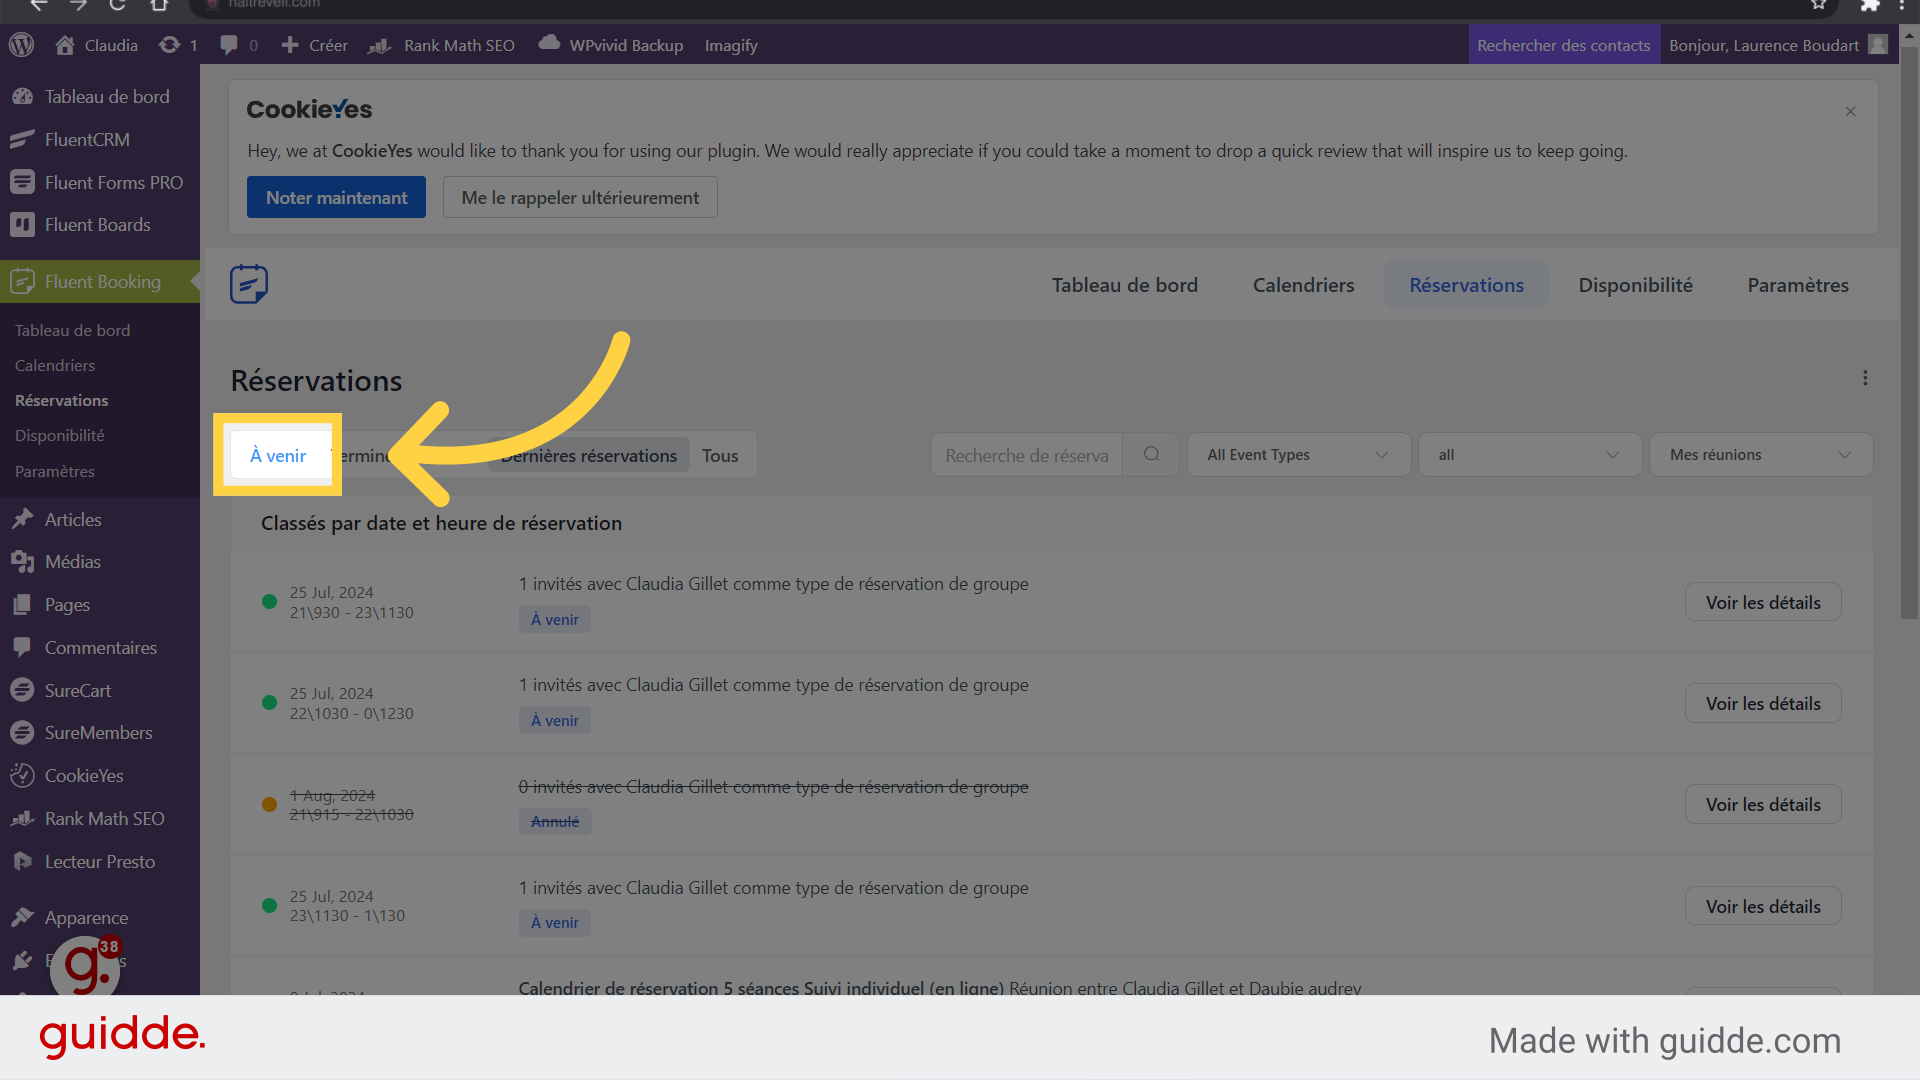Click the booking search magnifier icon
This screenshot has height=1080, width=1920.
point(1152,454)
